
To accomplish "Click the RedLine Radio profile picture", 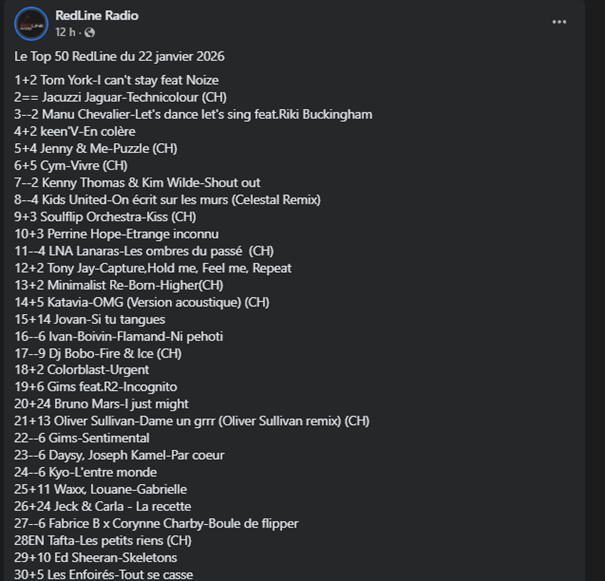I will (x=31, y=23).
